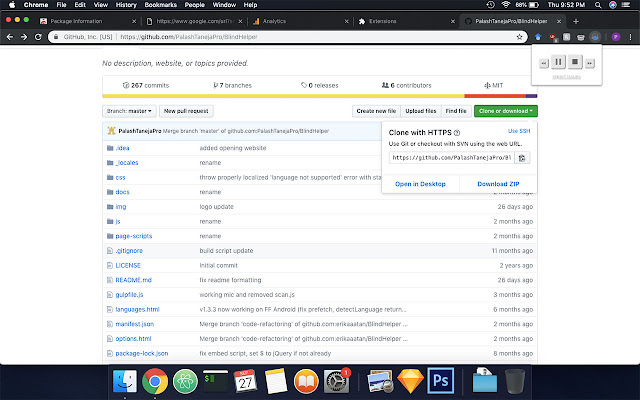The image size is (640, 400).
Task: View the 6 contributors link
Action: [x=407, y=85]
